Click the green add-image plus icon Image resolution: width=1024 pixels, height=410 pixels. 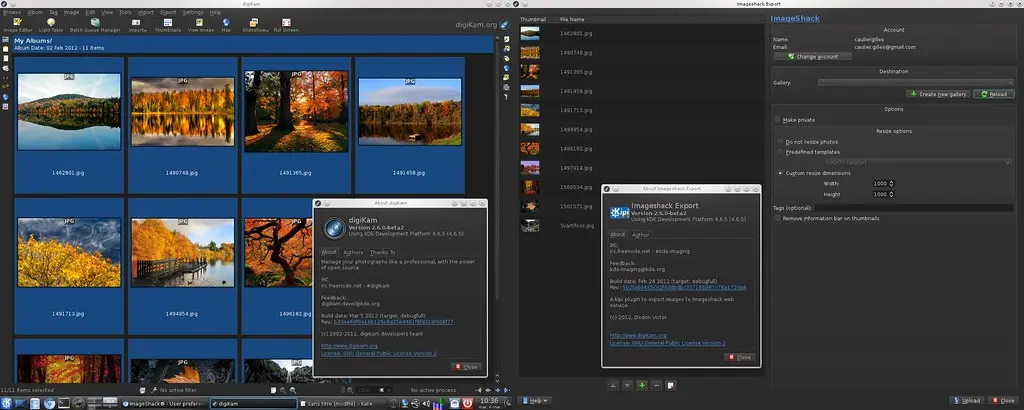pyautogui.click(x=641, y=385)
